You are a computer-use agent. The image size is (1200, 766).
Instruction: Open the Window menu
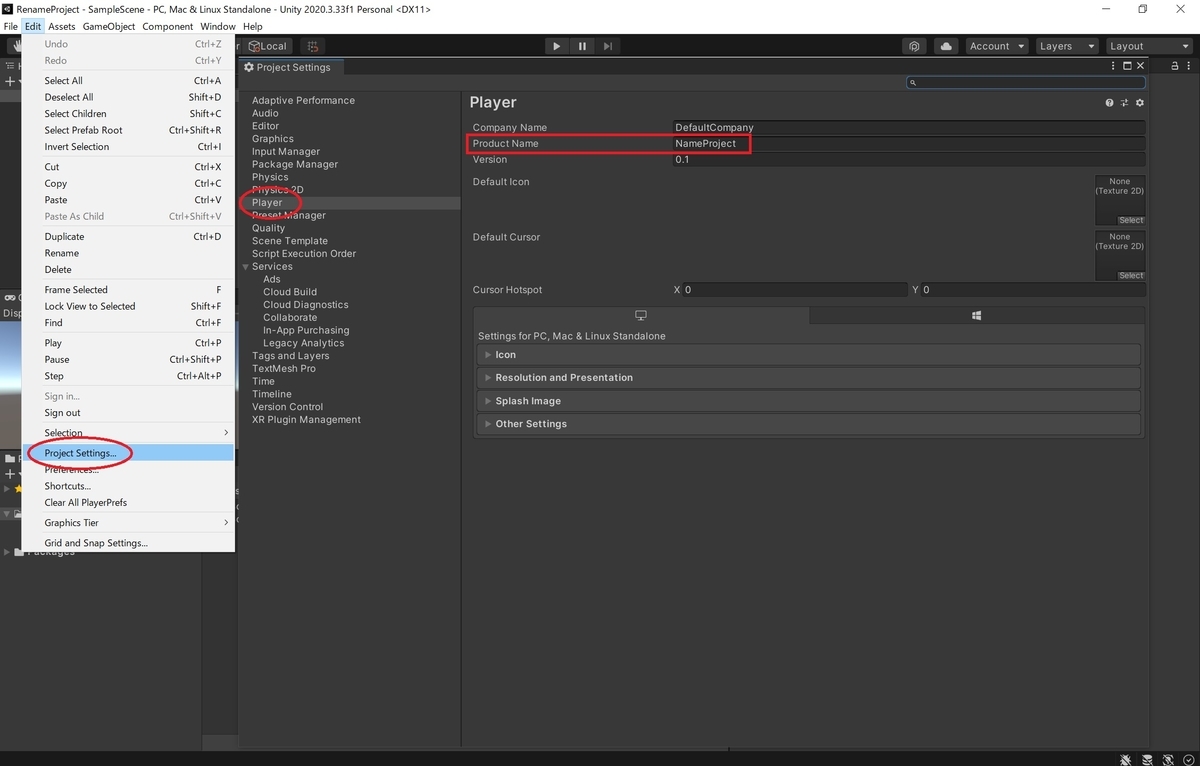point(218,27)
